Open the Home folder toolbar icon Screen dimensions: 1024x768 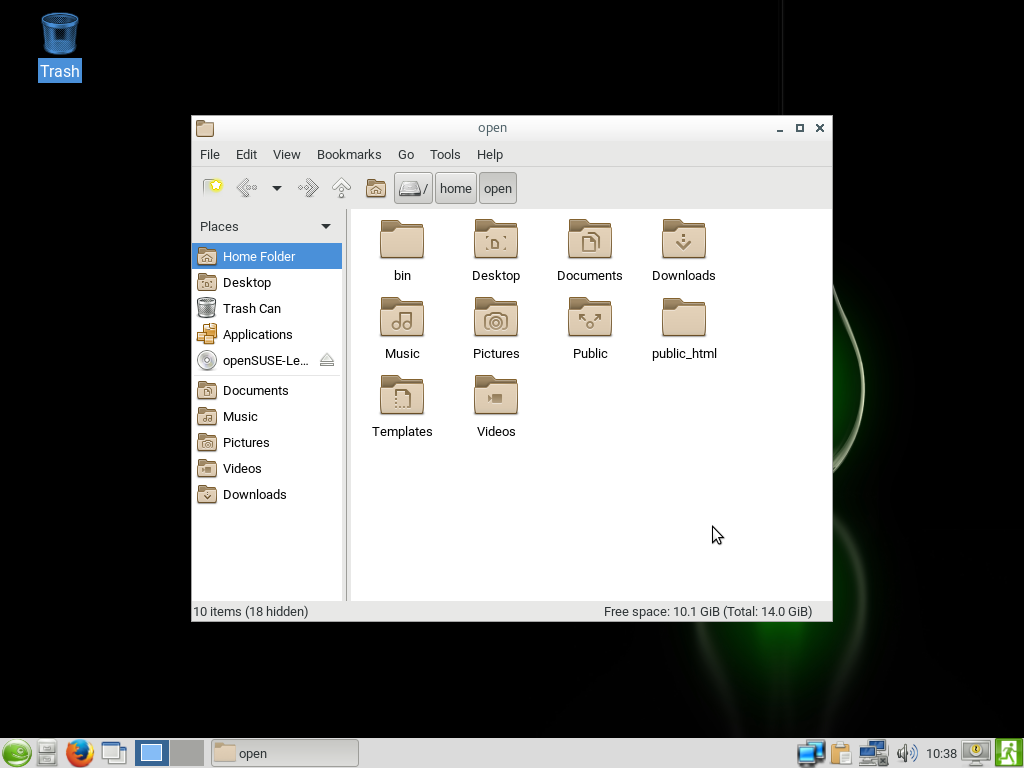click(x=375, y=187)
